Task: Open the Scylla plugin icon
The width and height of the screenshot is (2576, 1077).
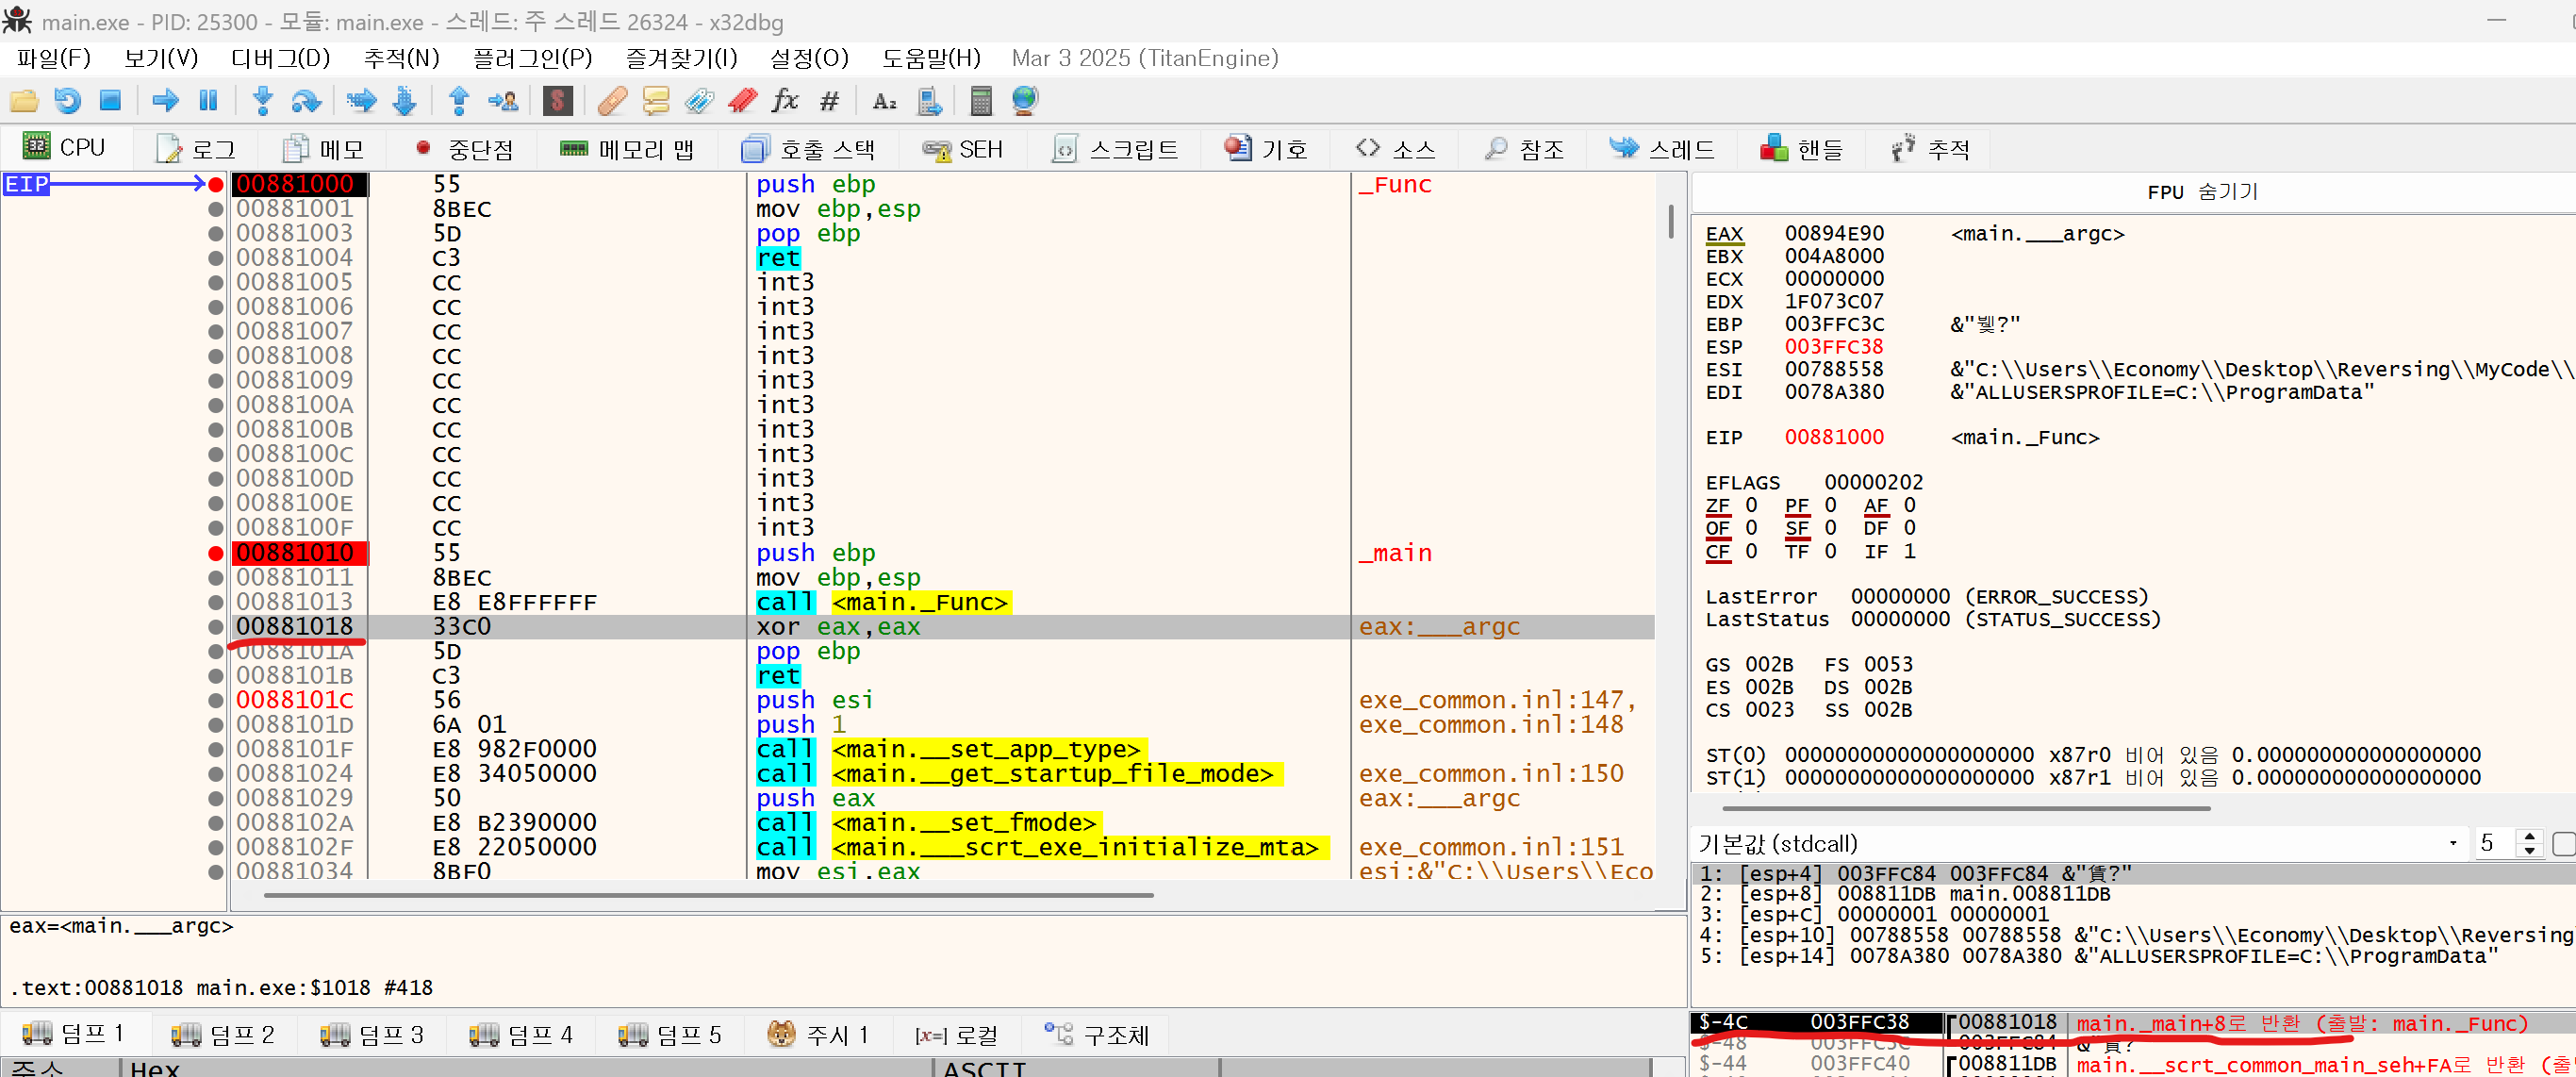Action: coord(558,100)
